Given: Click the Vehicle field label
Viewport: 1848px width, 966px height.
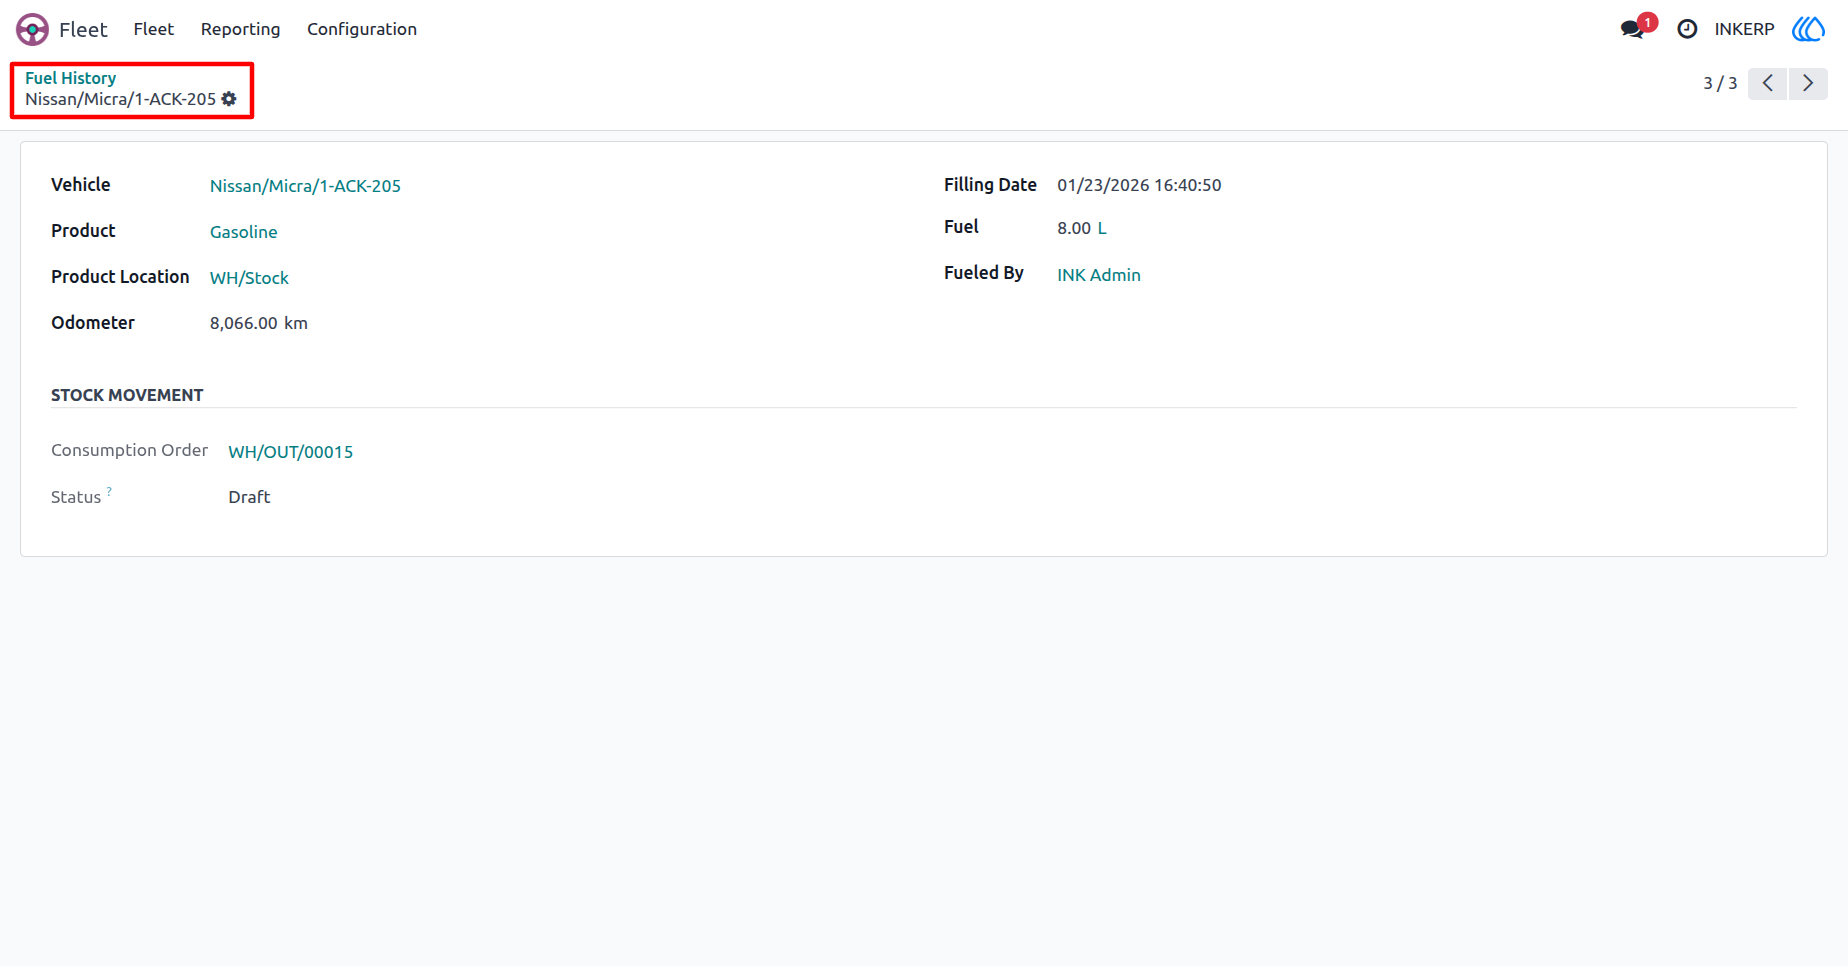Looking at the screenshot, I should (x=81, y=185).
